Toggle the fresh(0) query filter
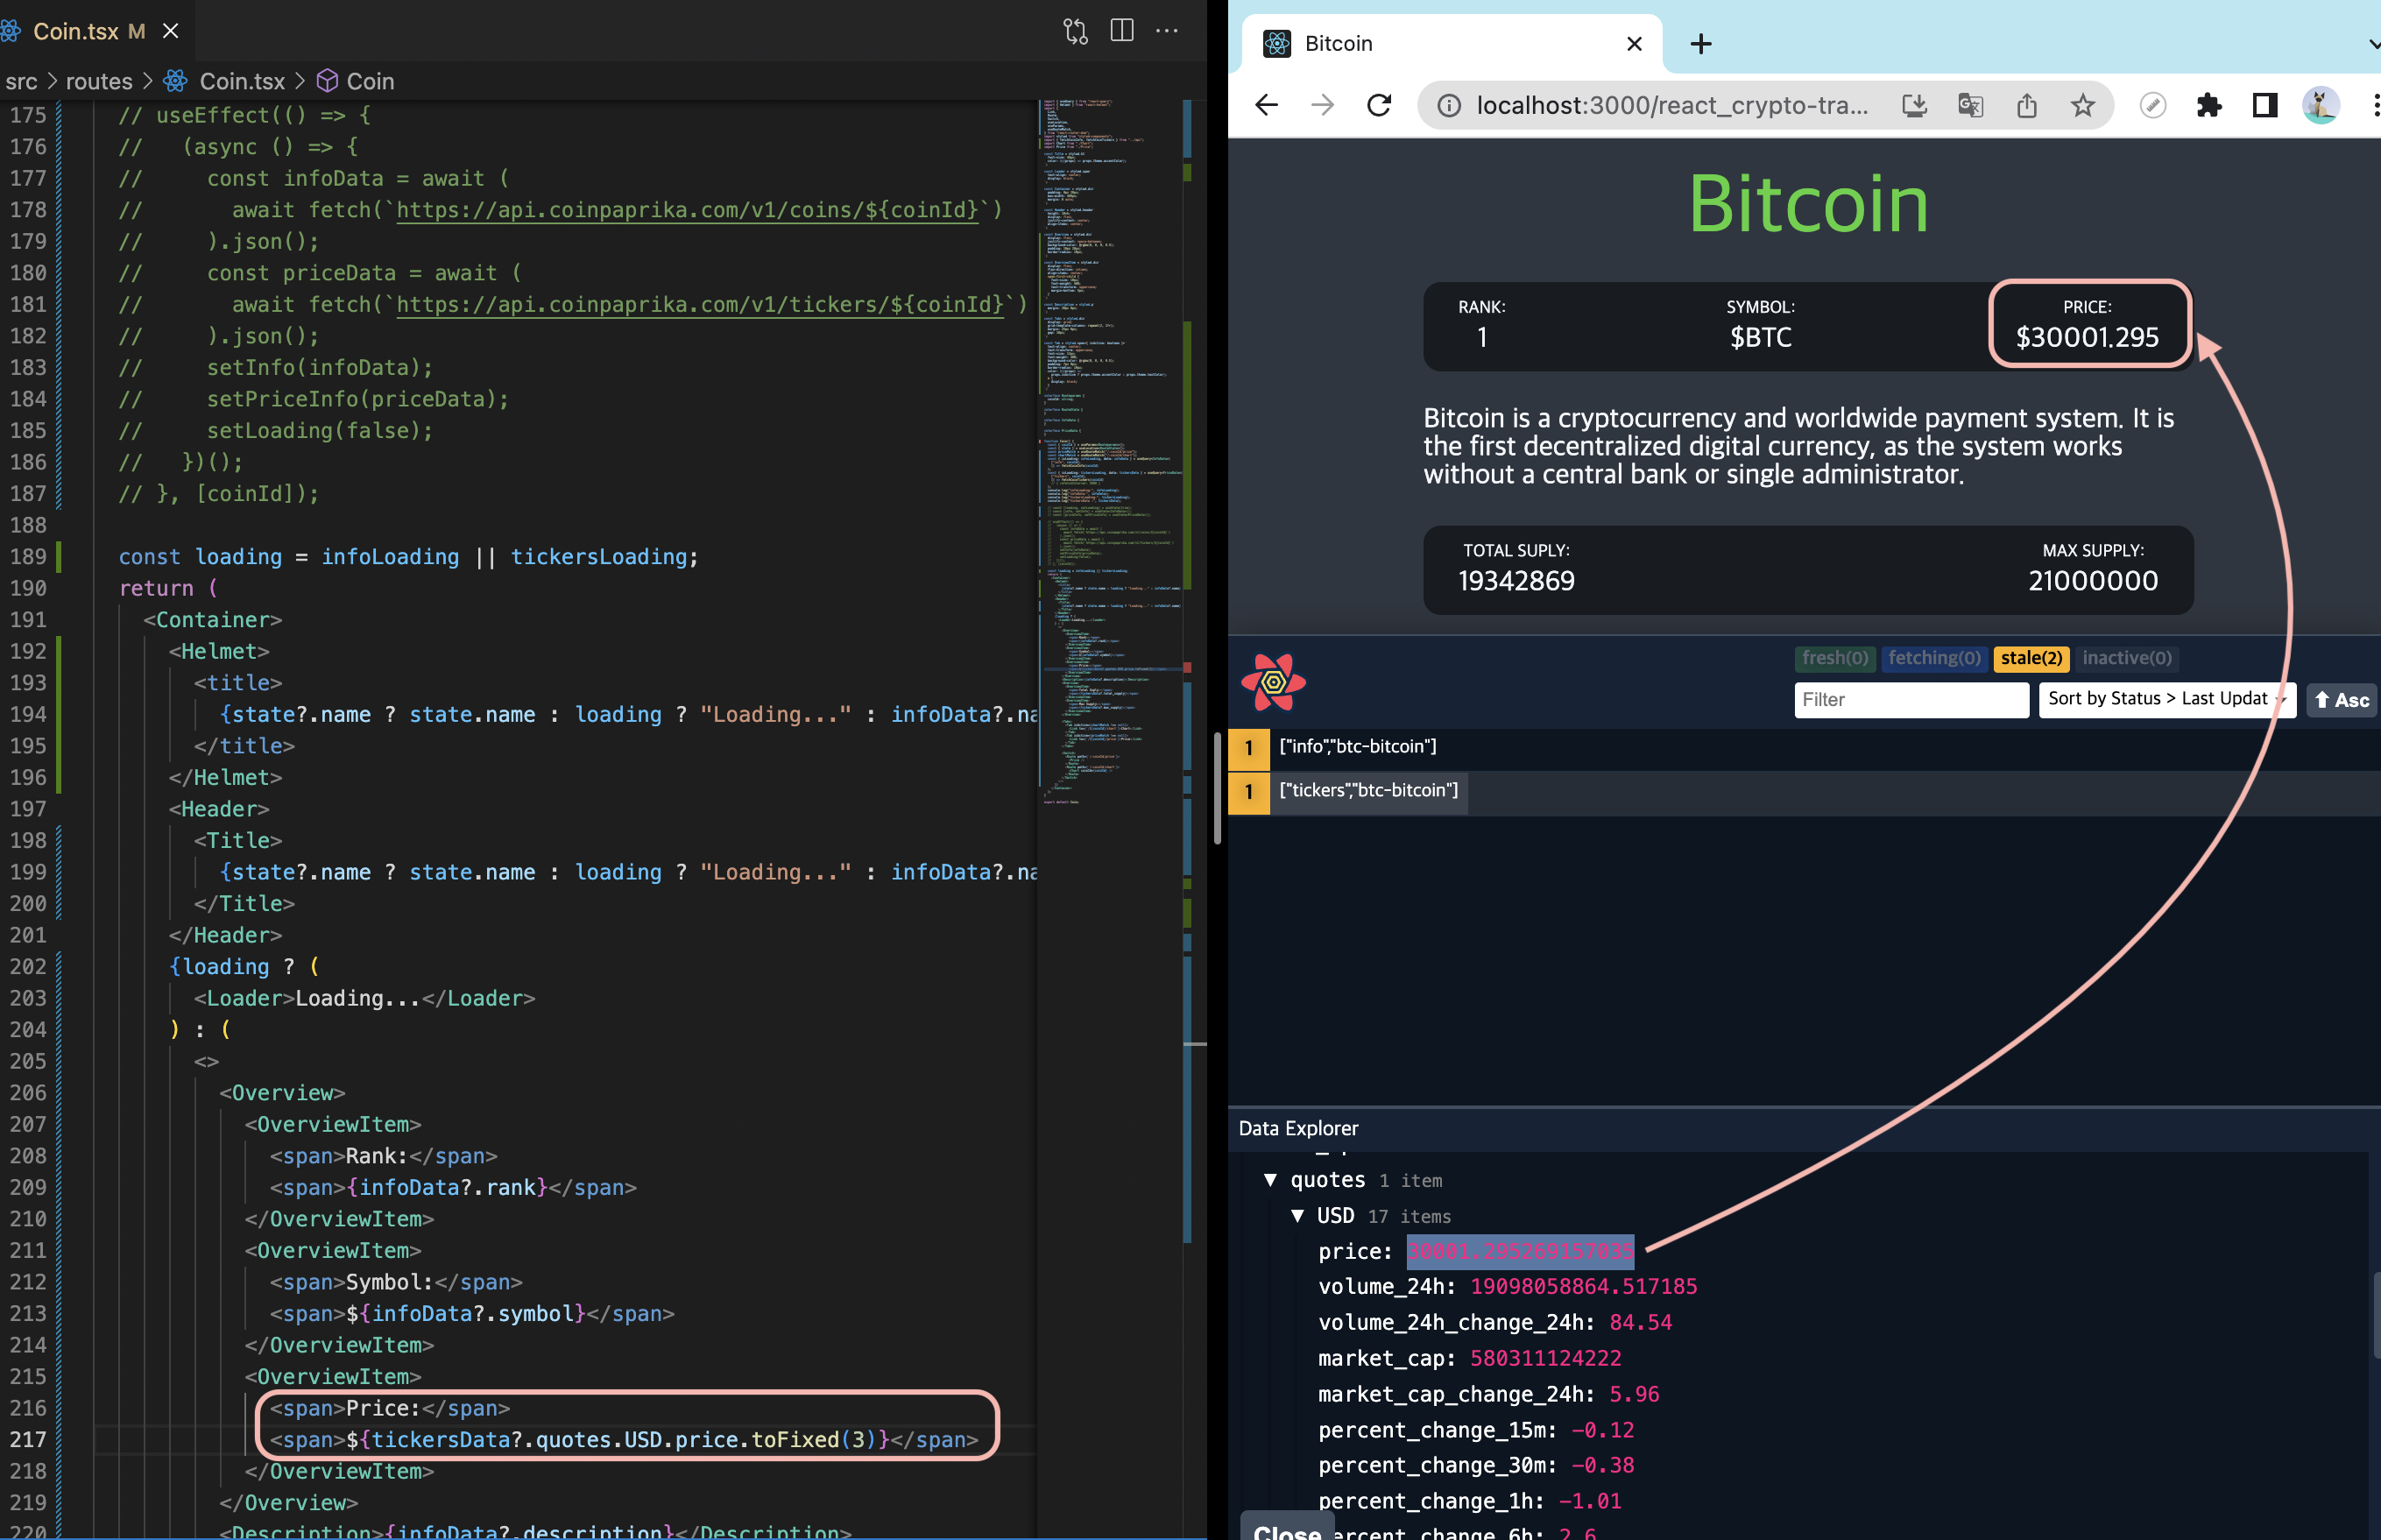Image resolution: width=2381 pixels, height=1540 pixels. coord(1834,658)
